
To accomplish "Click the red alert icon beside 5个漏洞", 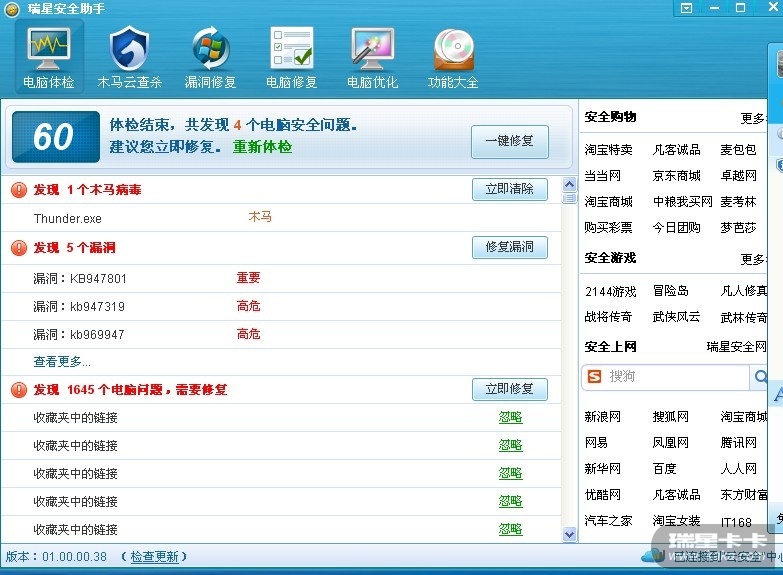I will (x=19, y=248).
